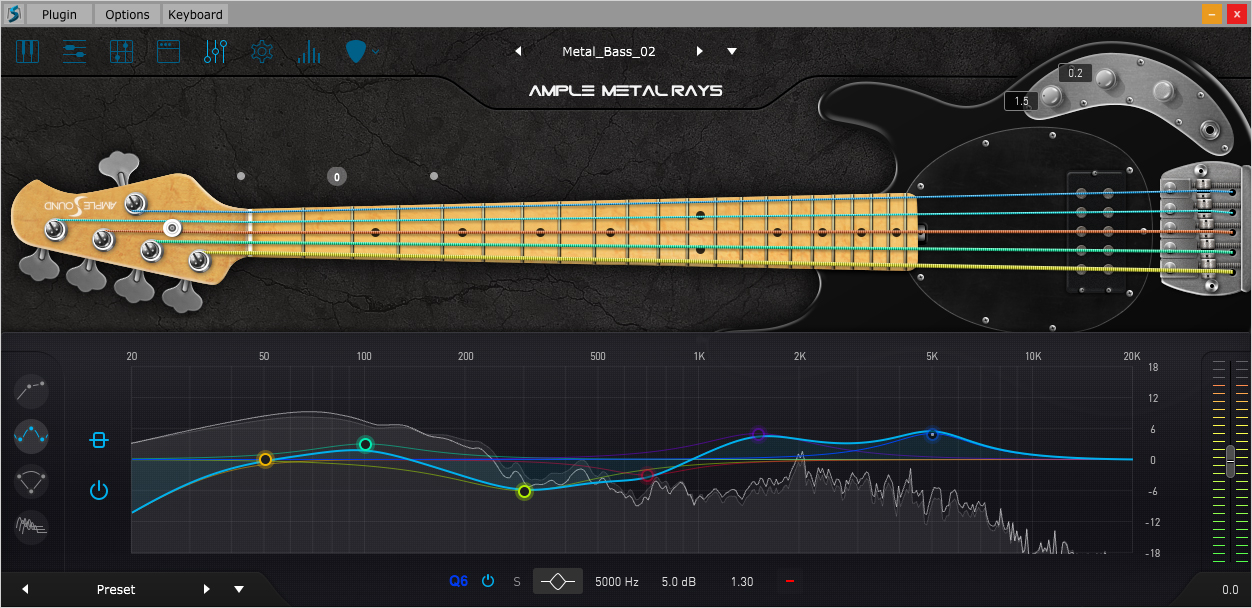Viewport: 1252px width, 608px height.
Task: Select the riffer faders icon
Action: 215,51
